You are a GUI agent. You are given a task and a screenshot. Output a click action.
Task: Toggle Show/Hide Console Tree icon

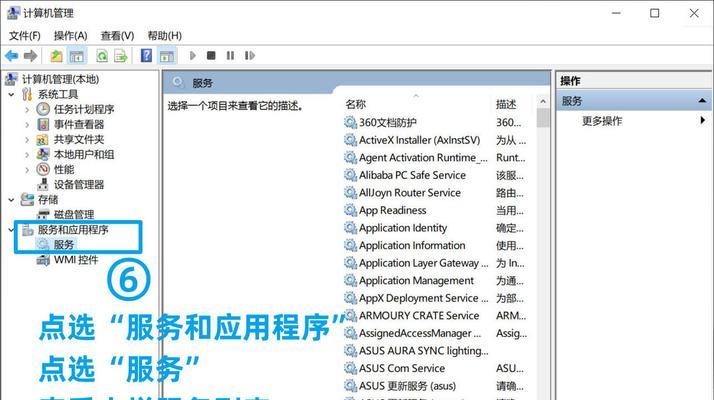pos(76,56)
